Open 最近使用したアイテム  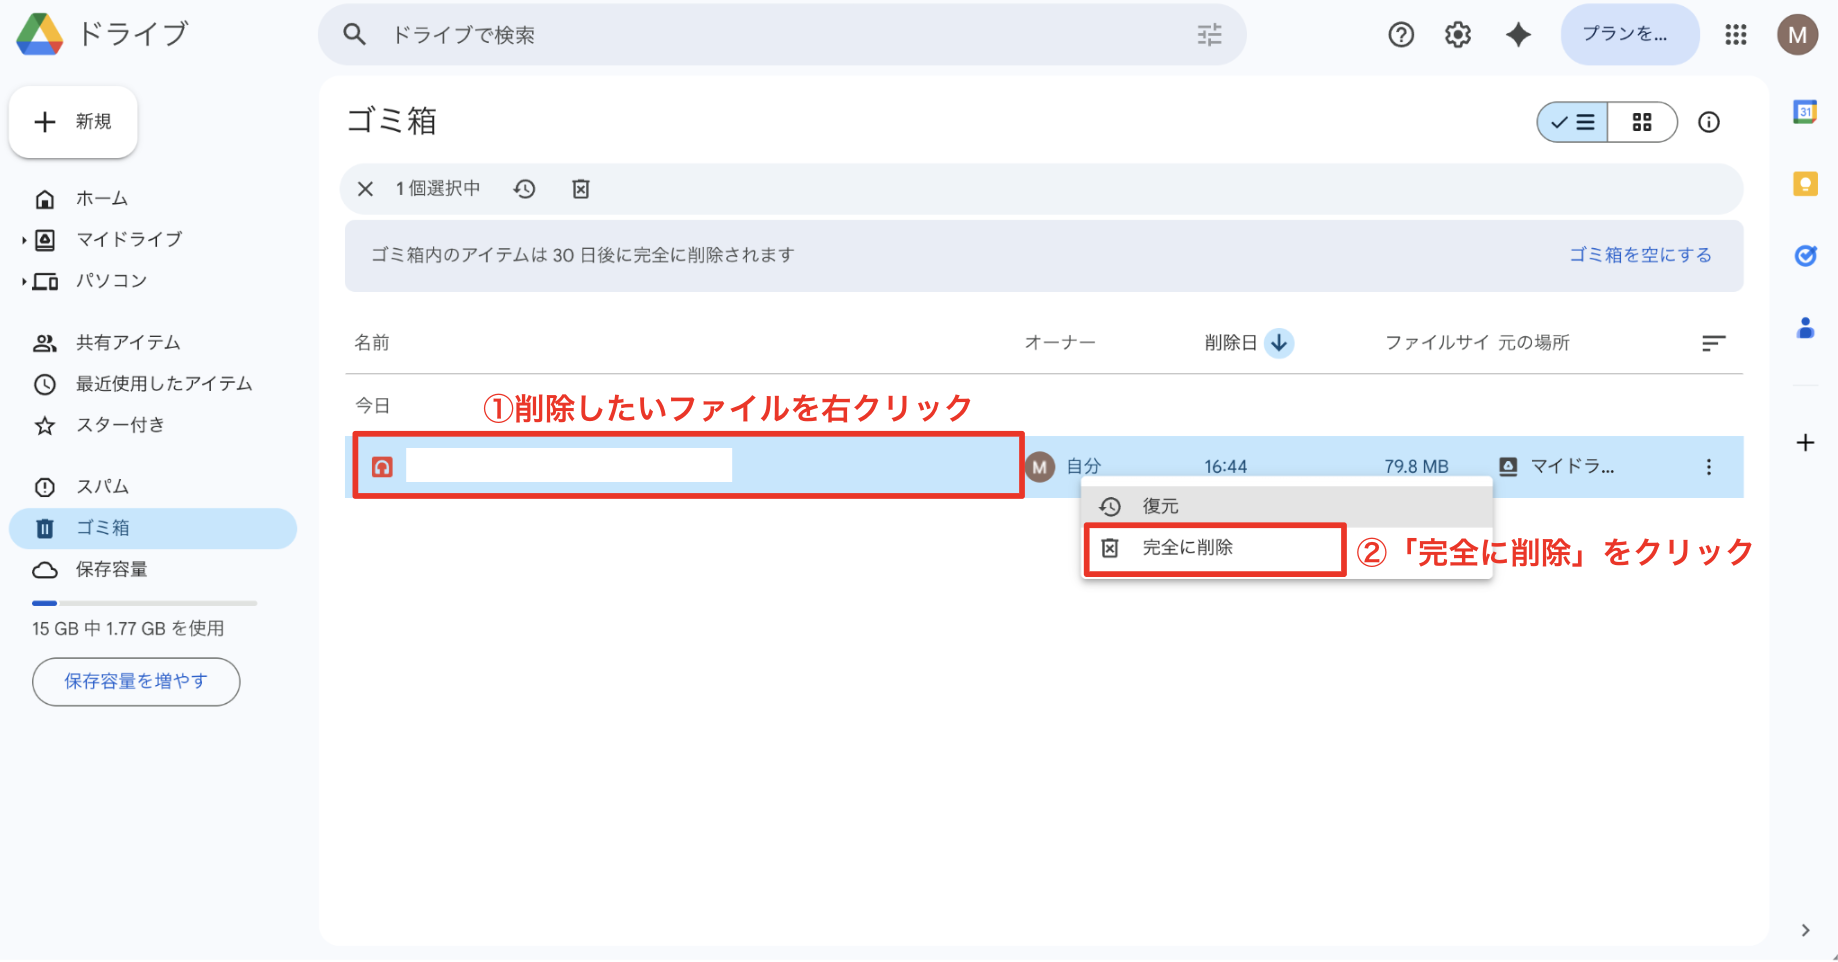click(x=164, y=384)
